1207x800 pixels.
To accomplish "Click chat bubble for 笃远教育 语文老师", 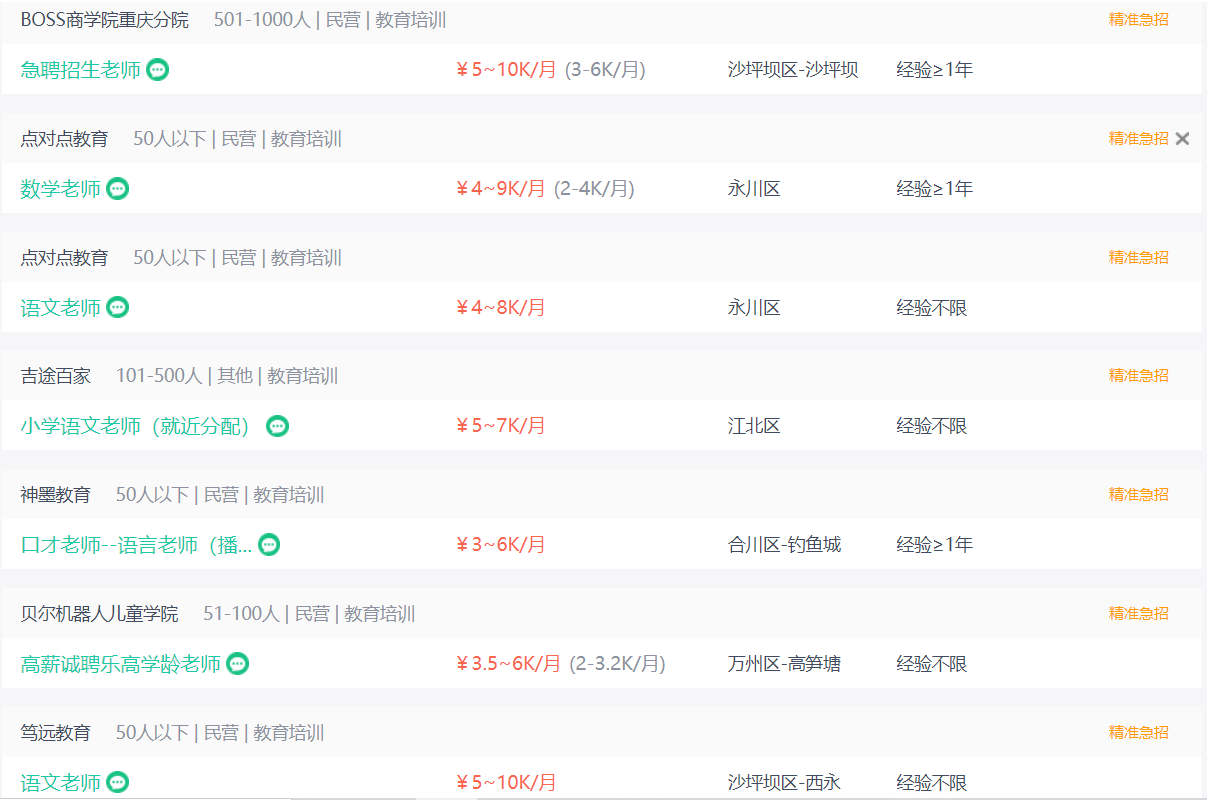I will 118,782.
